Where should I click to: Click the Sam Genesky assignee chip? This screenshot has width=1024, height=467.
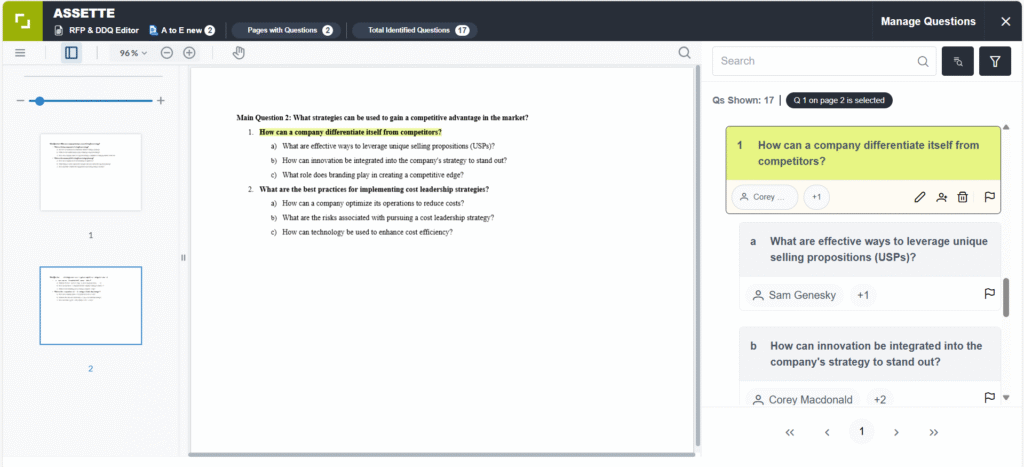[794, 295]
